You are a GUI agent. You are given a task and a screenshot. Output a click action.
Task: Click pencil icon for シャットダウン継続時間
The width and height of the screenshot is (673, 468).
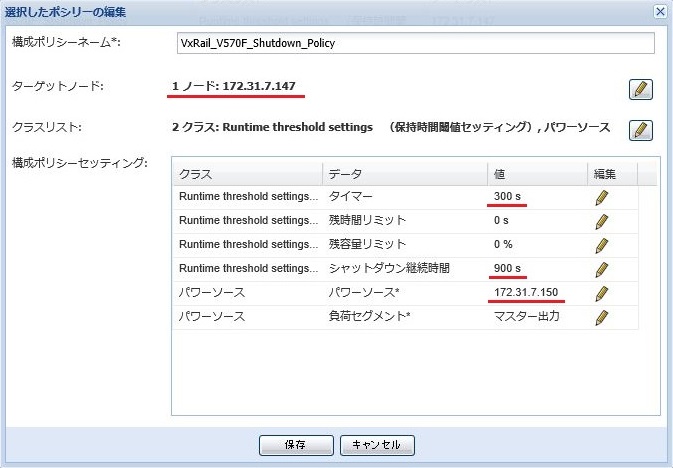click(602, 269)
